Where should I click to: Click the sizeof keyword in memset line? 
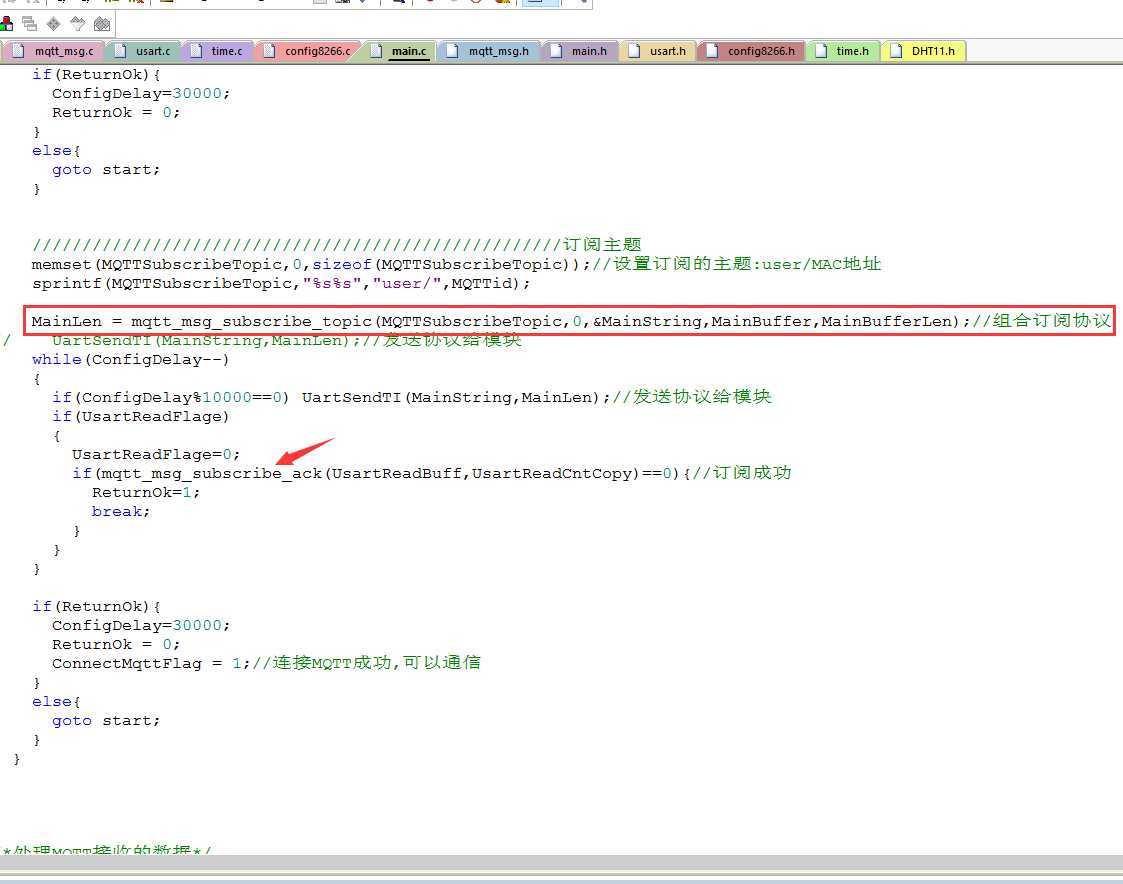[x=342, y=265]
